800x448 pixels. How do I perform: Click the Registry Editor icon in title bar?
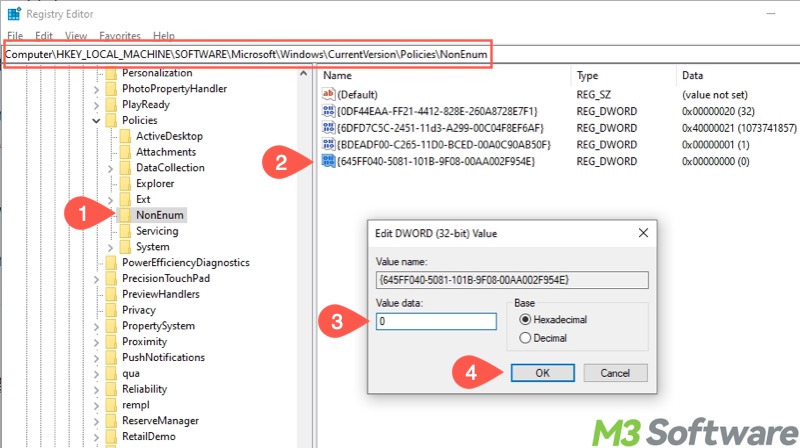click(13, 13)
